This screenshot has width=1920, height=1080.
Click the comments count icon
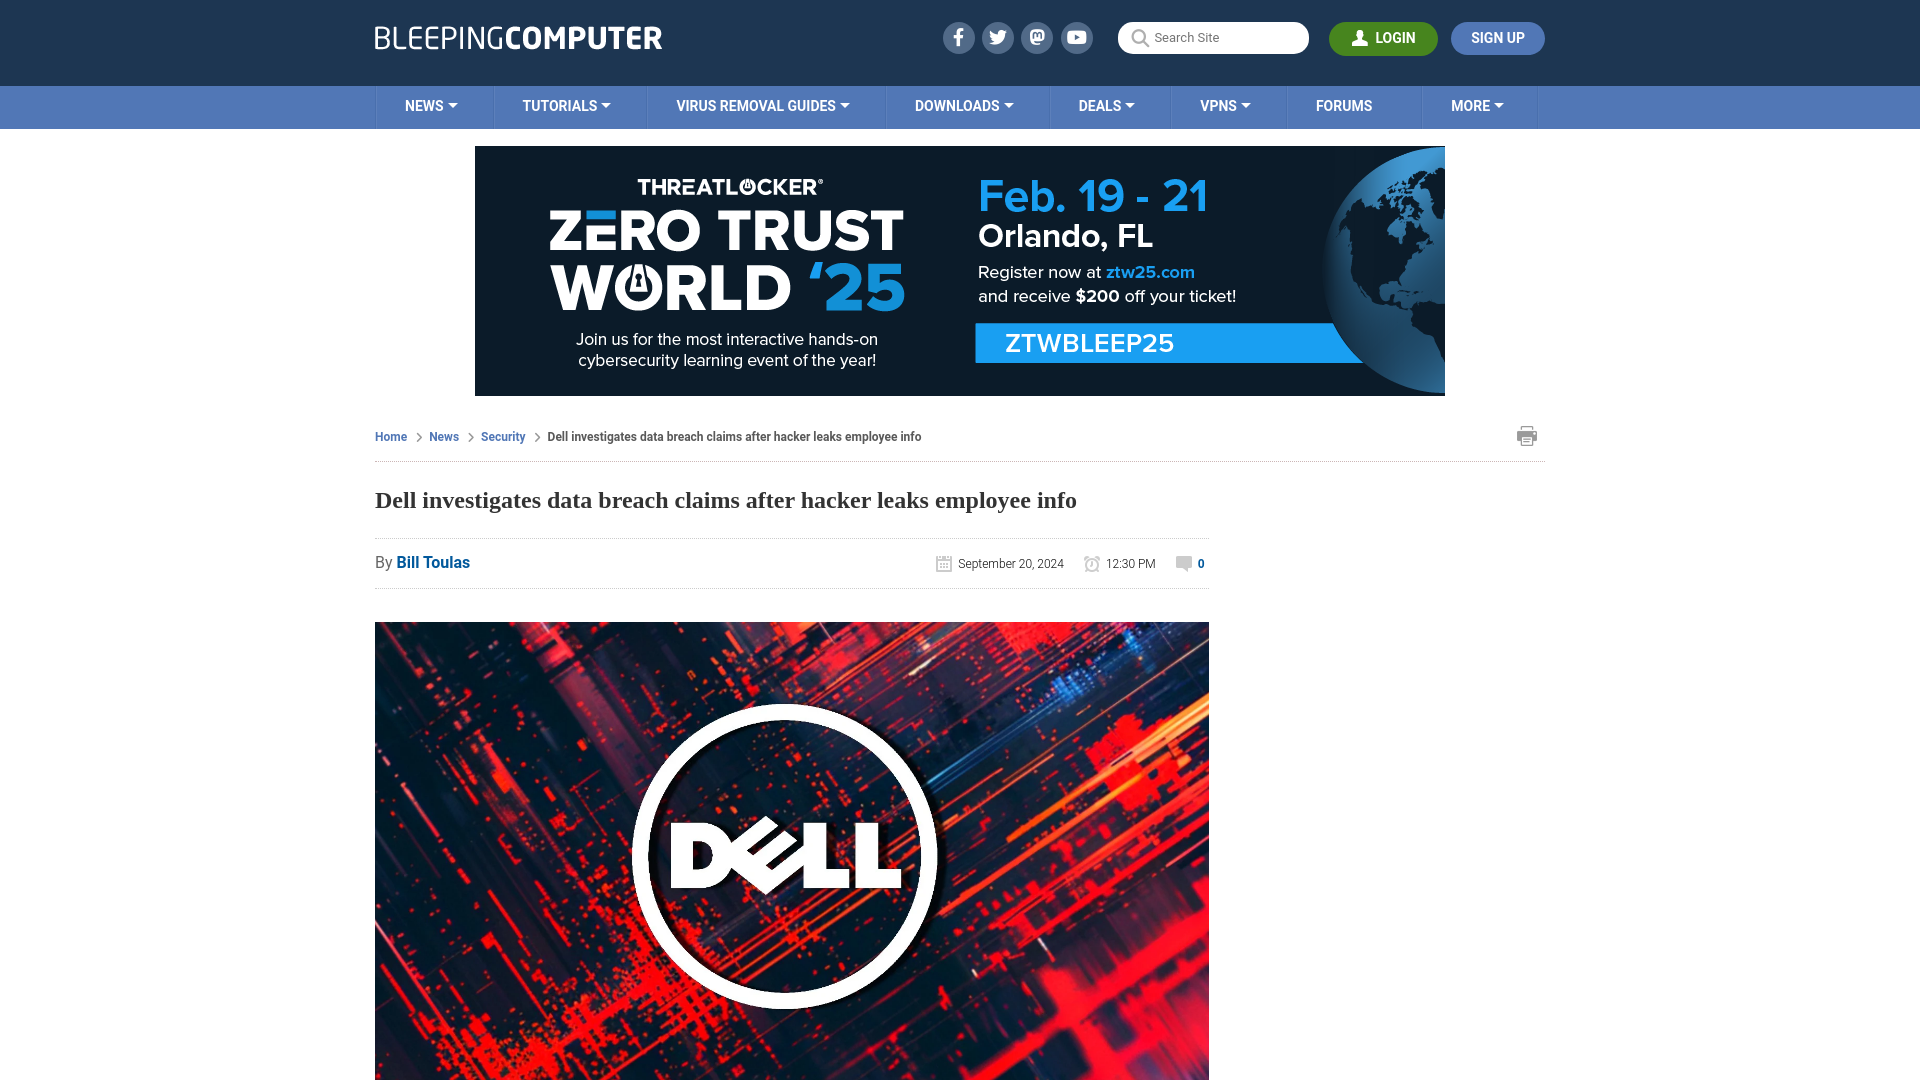1182,563
